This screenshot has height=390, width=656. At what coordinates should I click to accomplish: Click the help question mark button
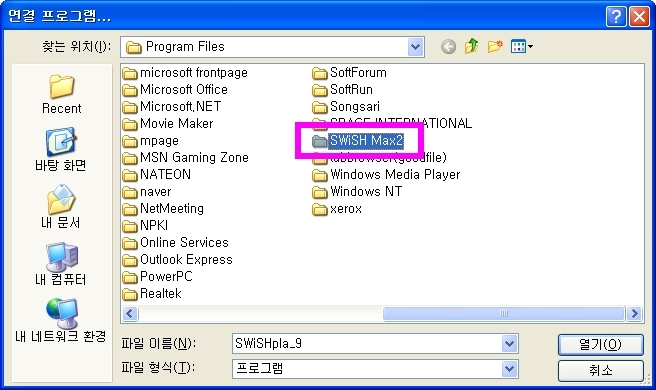point(616,17)
